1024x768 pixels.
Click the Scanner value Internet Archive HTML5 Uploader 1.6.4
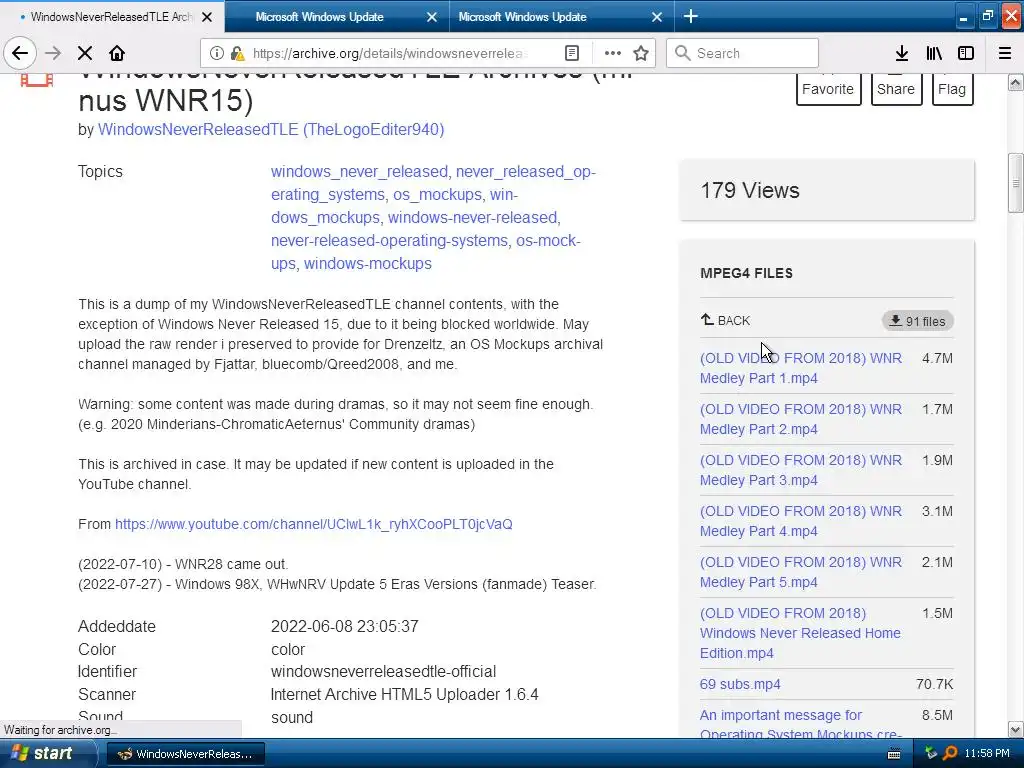pos(405,694)
